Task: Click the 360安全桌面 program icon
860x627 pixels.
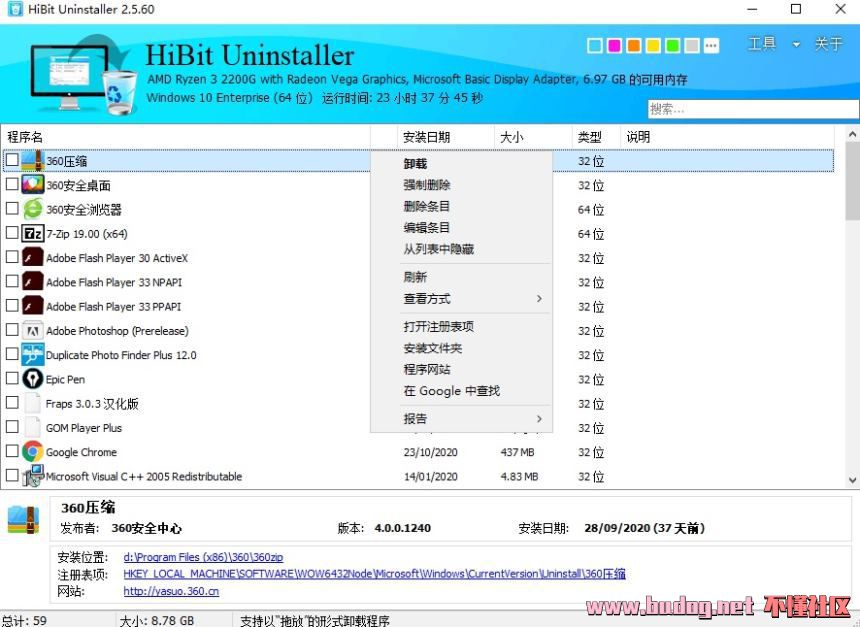Action: click(32, 185)
